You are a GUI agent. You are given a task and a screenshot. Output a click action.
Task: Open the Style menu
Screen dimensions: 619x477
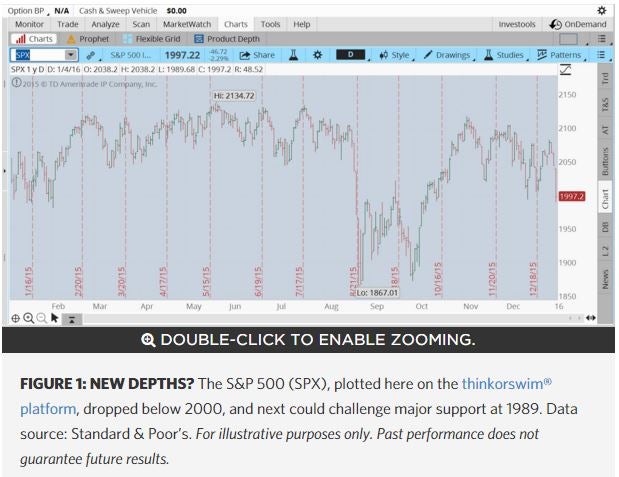coord(395,55)
